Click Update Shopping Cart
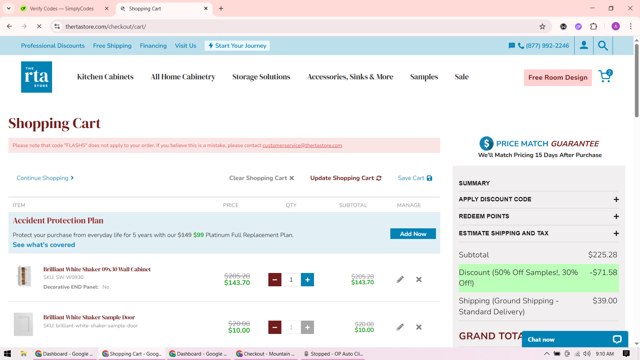 coord(346,178)
